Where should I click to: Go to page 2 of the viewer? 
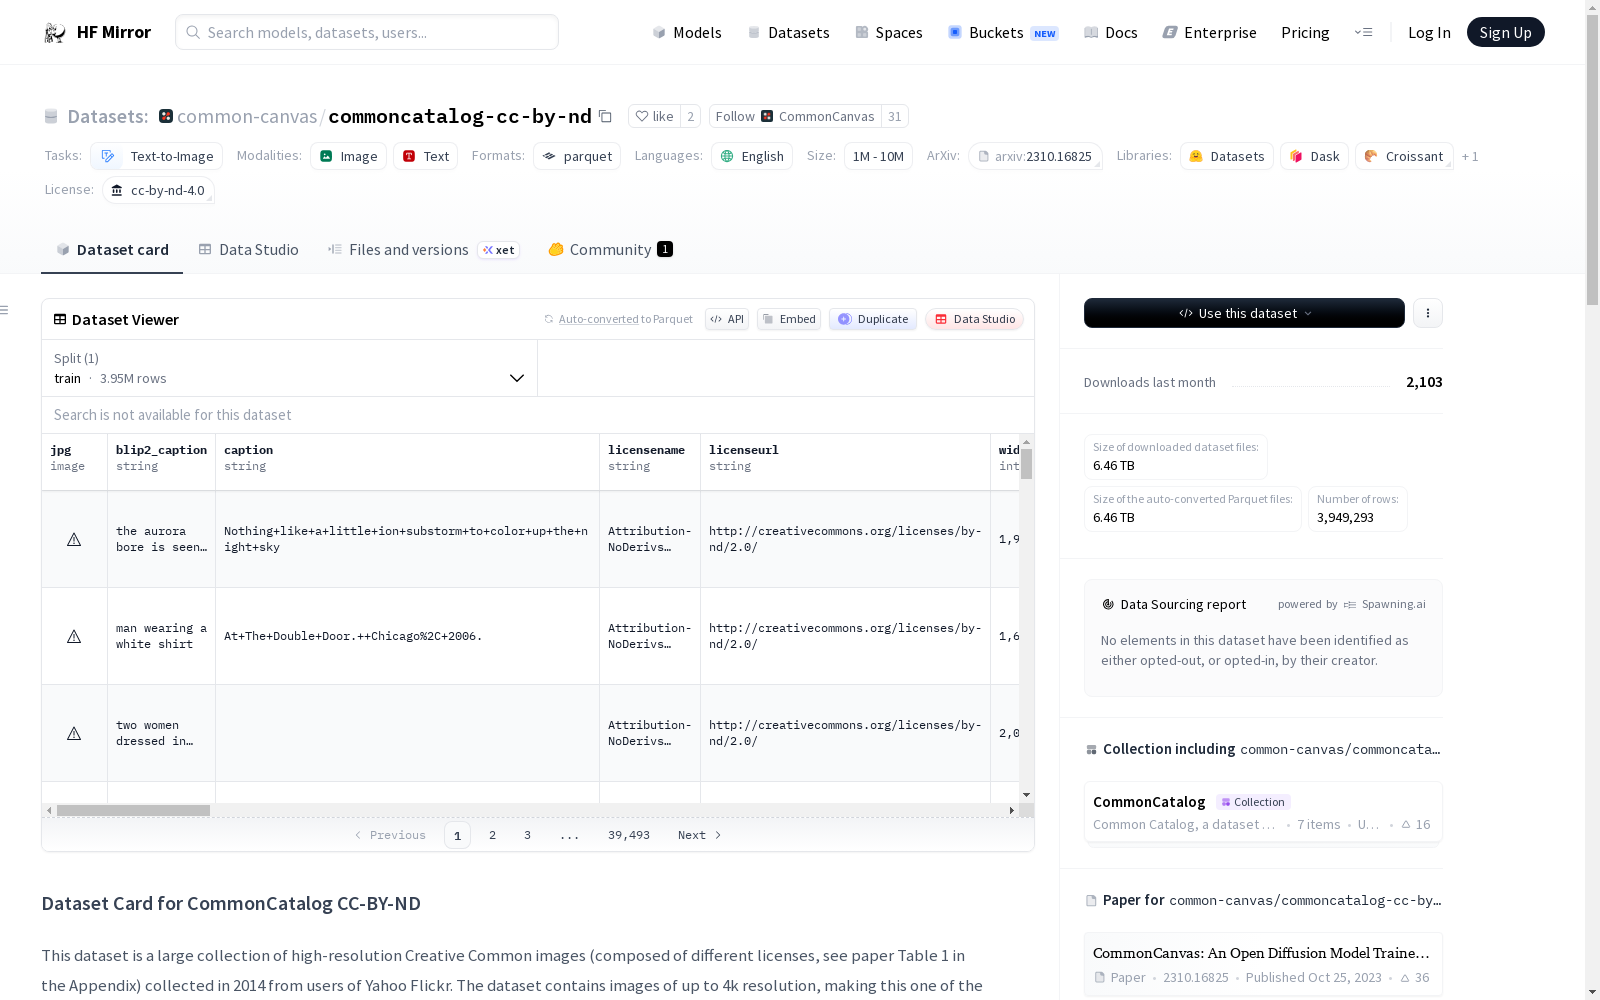[x=492, y=835]
